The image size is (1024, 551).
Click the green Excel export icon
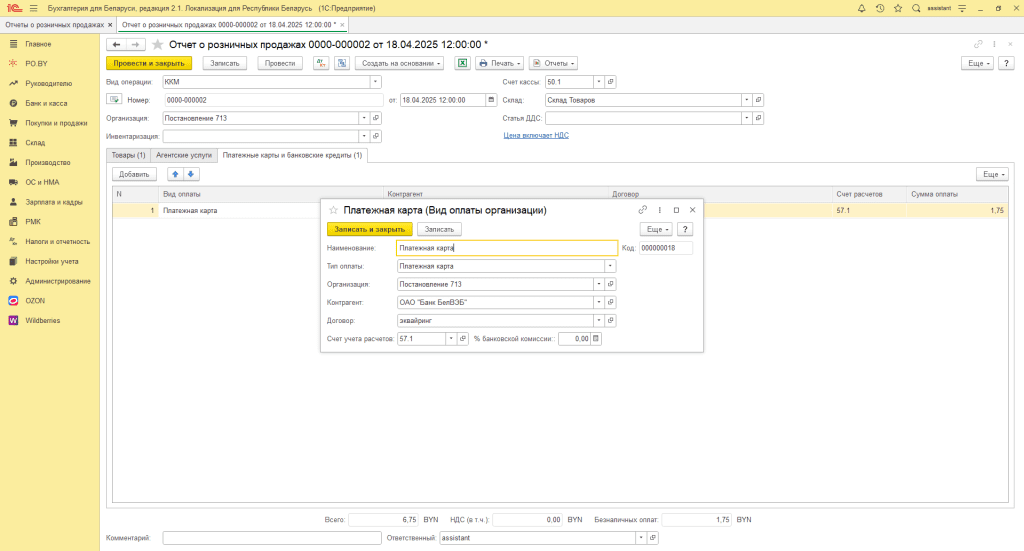[x=462, y=63]
